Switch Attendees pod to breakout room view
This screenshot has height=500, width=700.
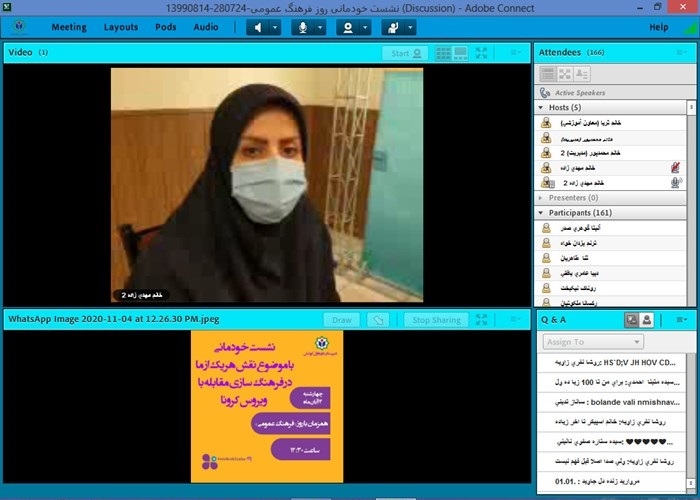pos(565,73)
